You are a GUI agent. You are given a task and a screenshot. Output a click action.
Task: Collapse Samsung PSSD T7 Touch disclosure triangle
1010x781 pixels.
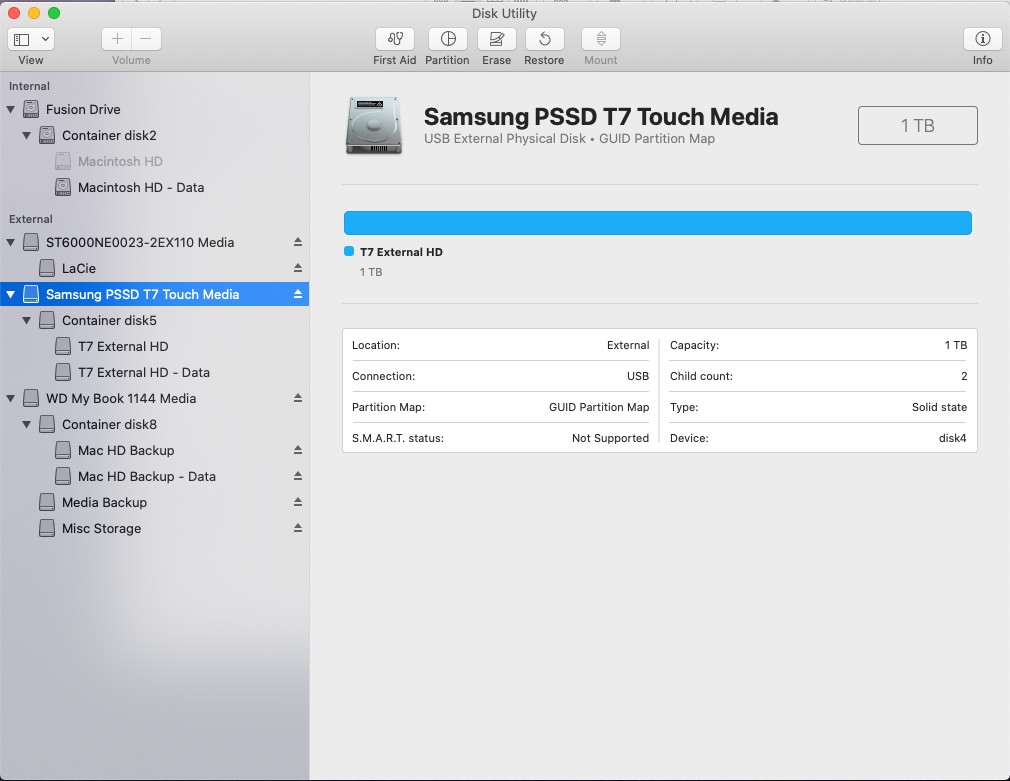(x=10, y=294)
